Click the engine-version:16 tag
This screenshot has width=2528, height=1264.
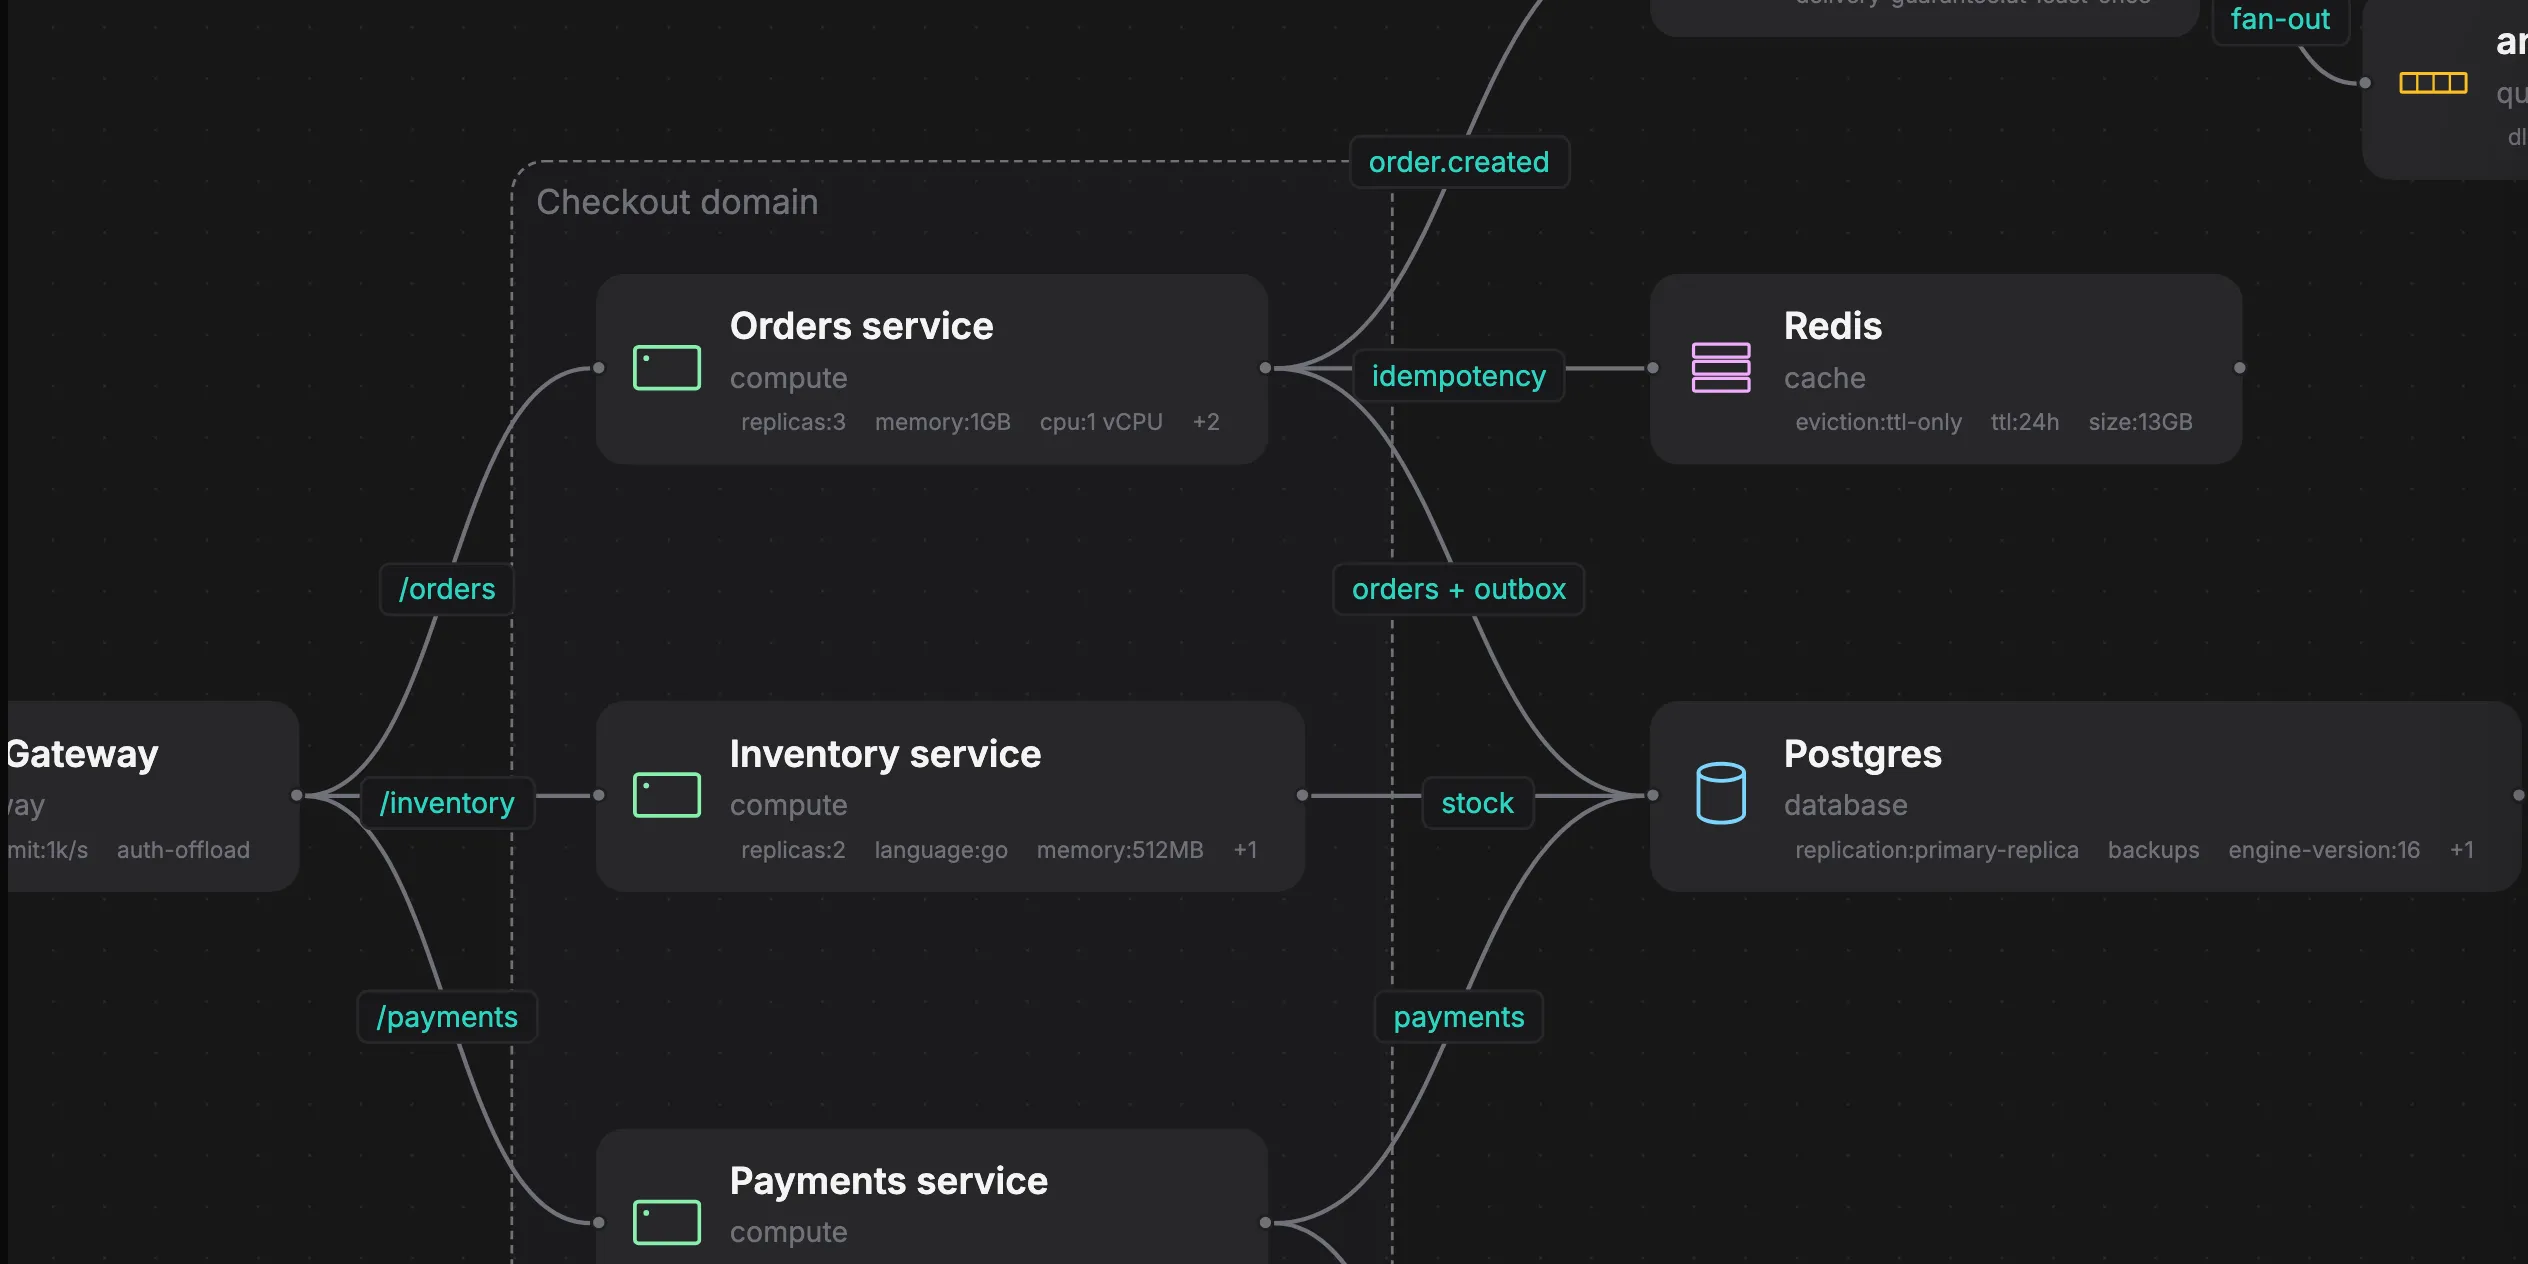pos(2324,850)
